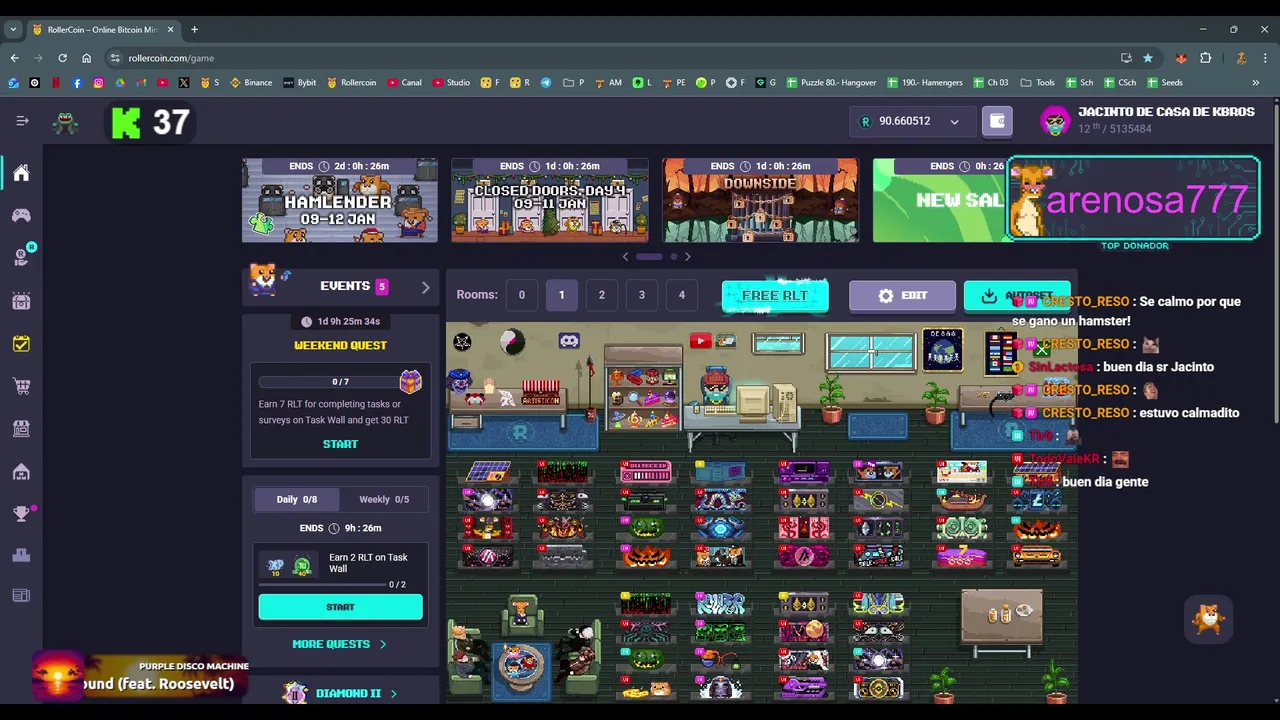Click the cyan START daily quest button
Screen dimensions: 1280x720
340,607
